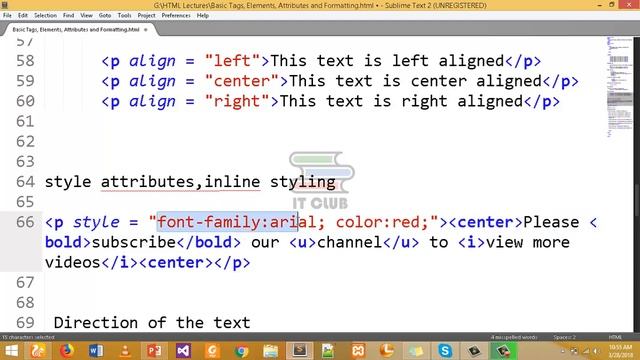
Task: Open the system clock and date
Action: pyautogui.click(x=620, y=351)
